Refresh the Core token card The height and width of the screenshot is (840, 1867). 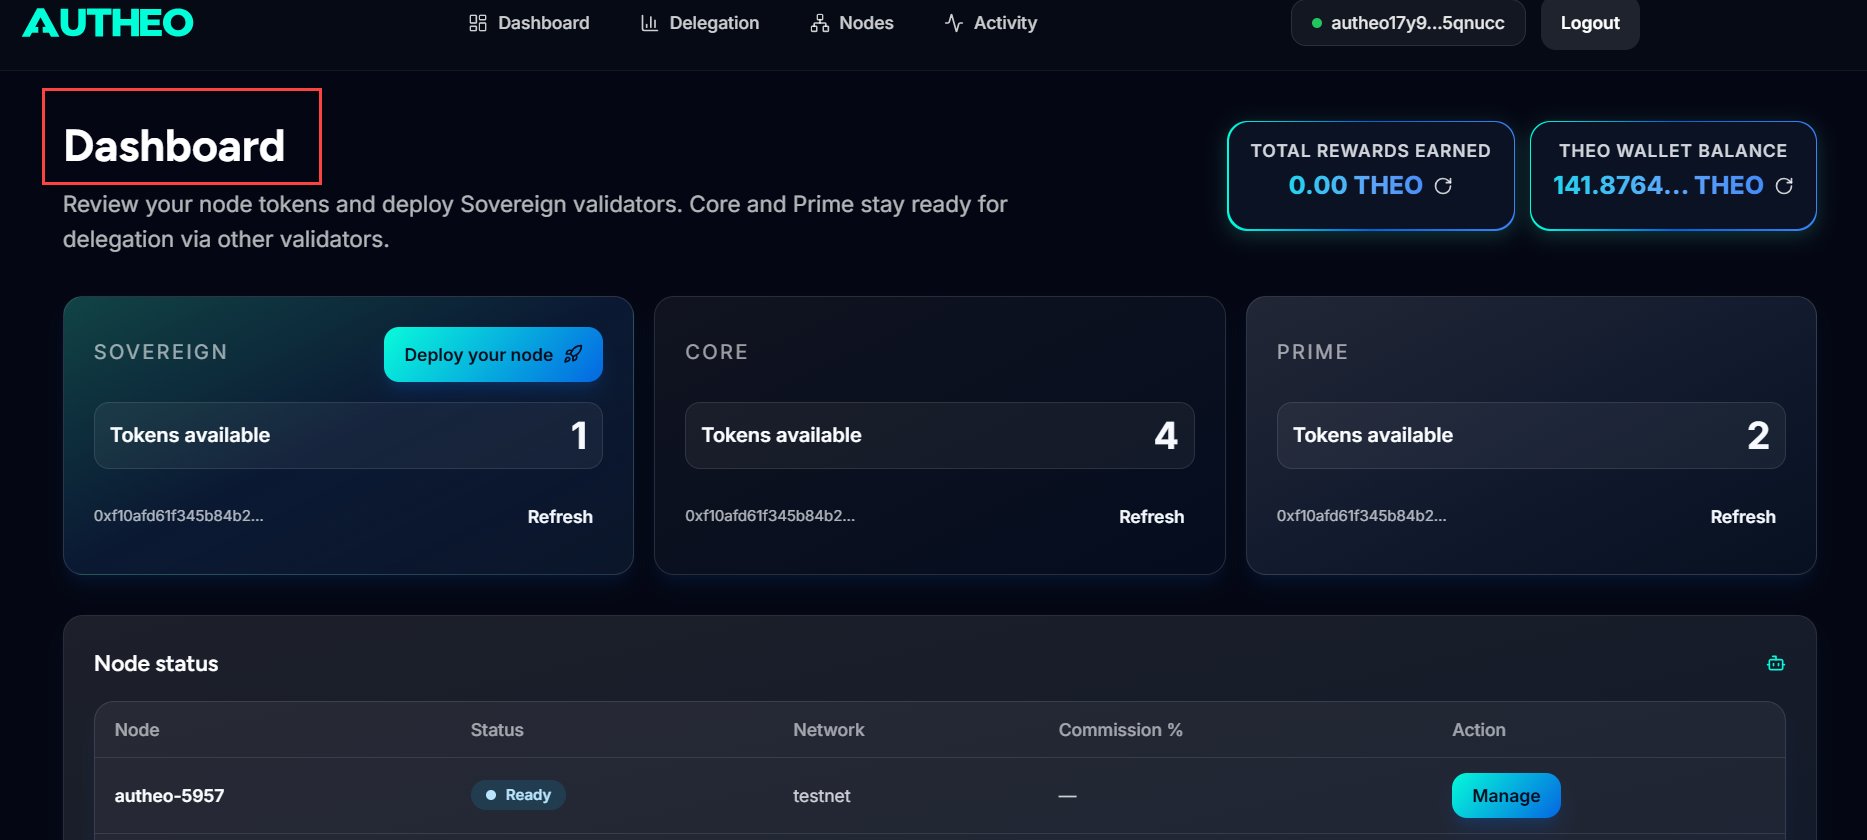point(1151,517)
